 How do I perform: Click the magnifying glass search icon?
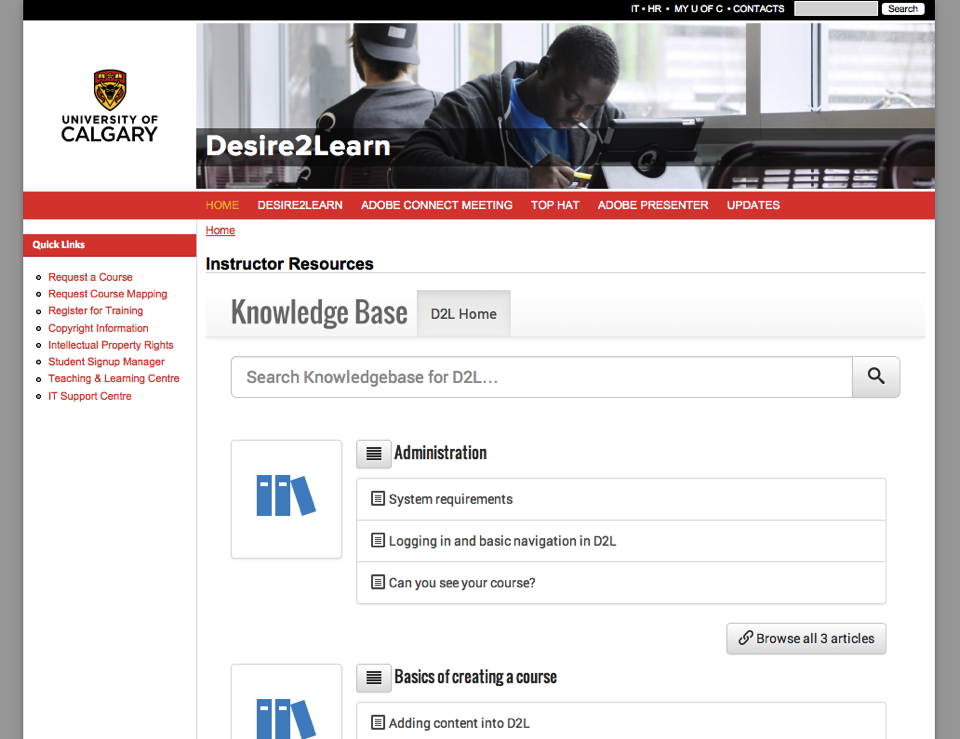tap(875, 377)
